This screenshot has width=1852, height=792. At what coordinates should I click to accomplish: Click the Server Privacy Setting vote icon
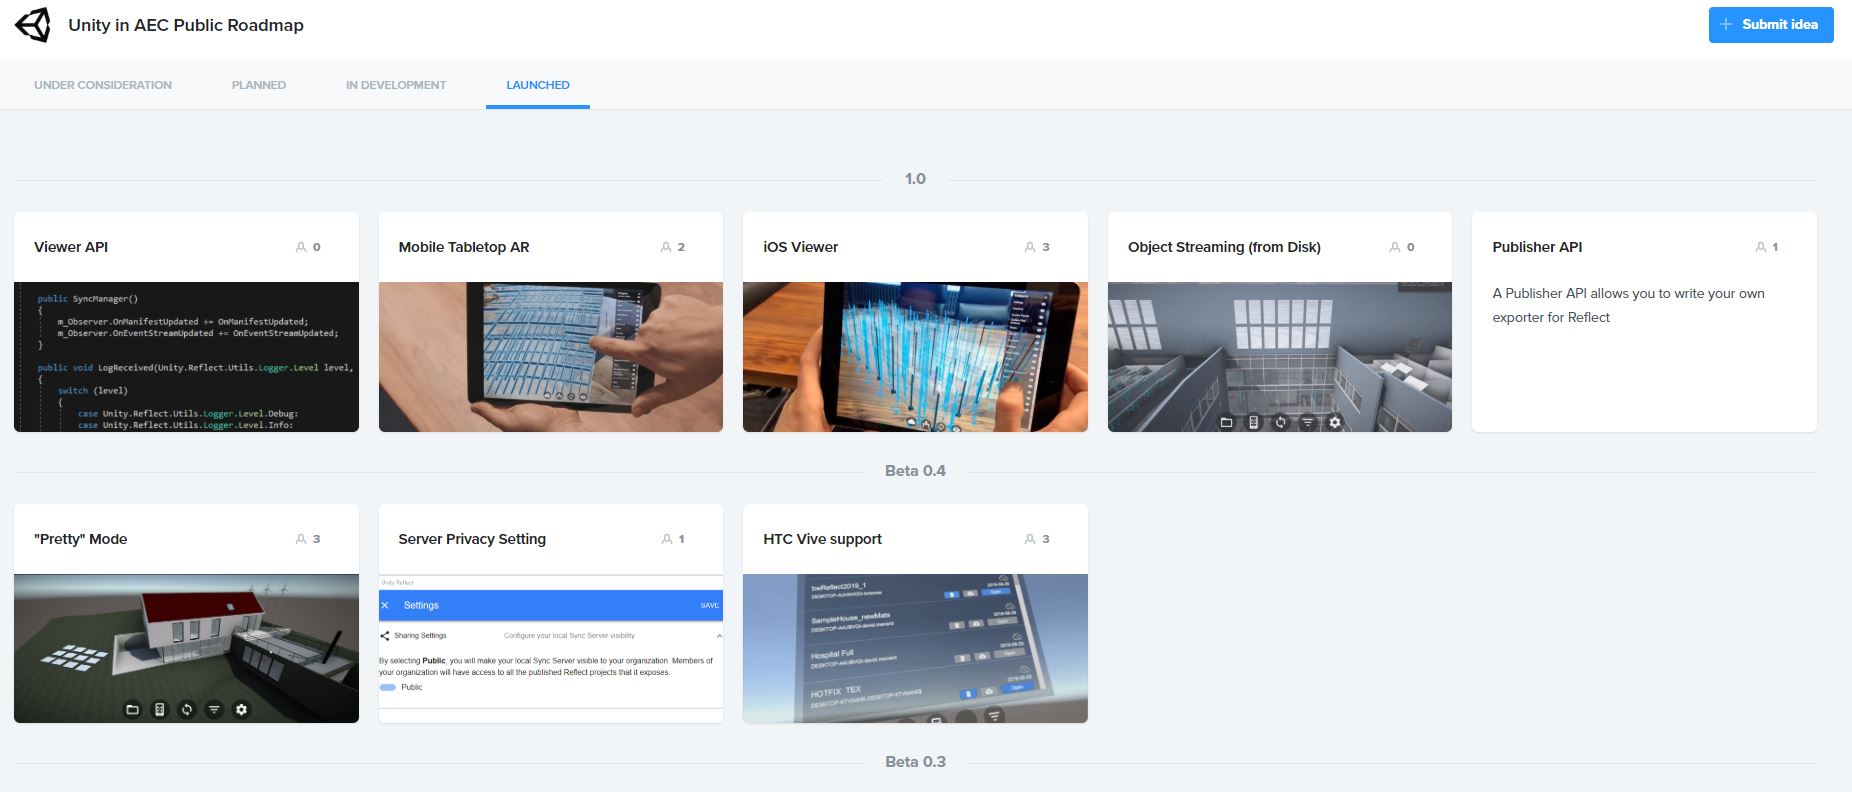[x=666, y=539]
